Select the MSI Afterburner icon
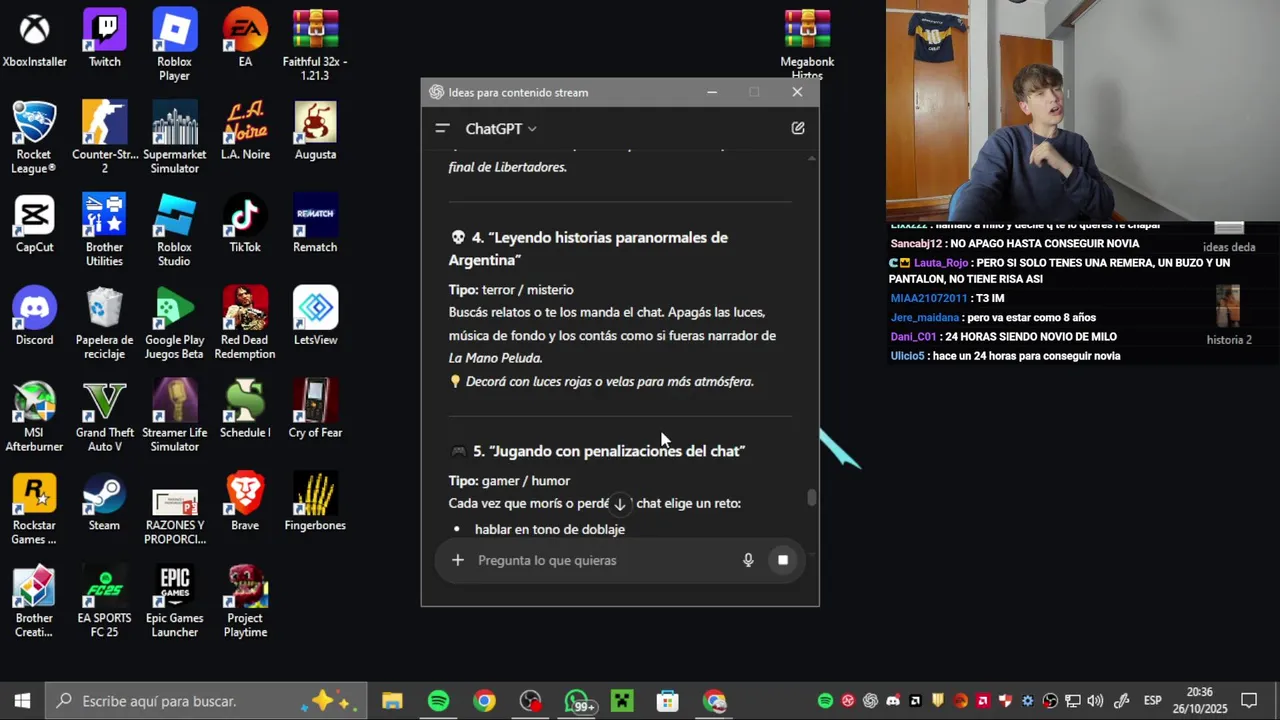The width and height of the screenshot is (1280, 720). (x=34, y=416)
